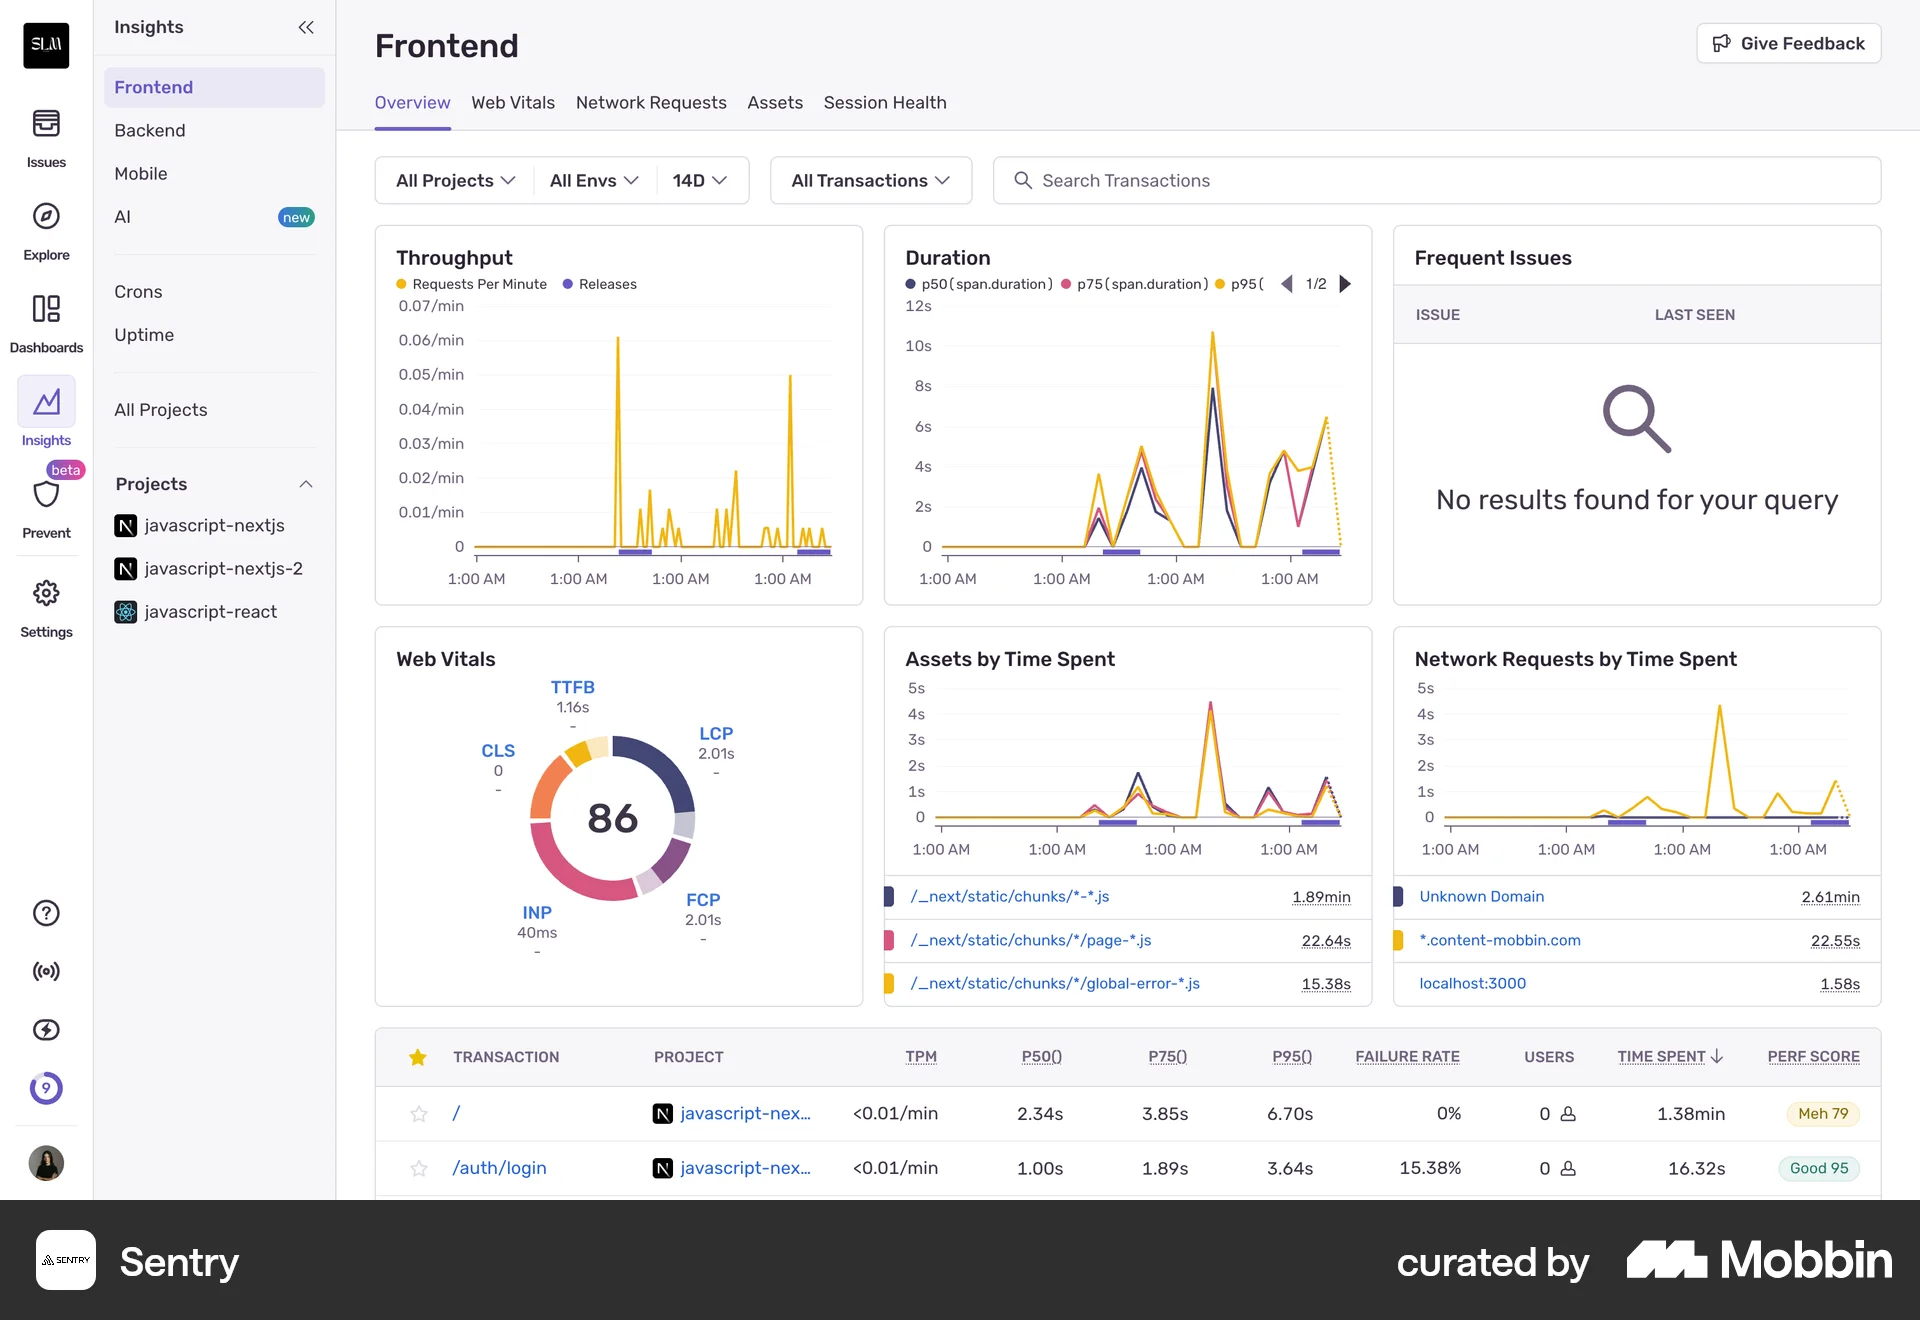
Task: Switch to the Web Vitals tab
Action: click(x=513, y=102)
